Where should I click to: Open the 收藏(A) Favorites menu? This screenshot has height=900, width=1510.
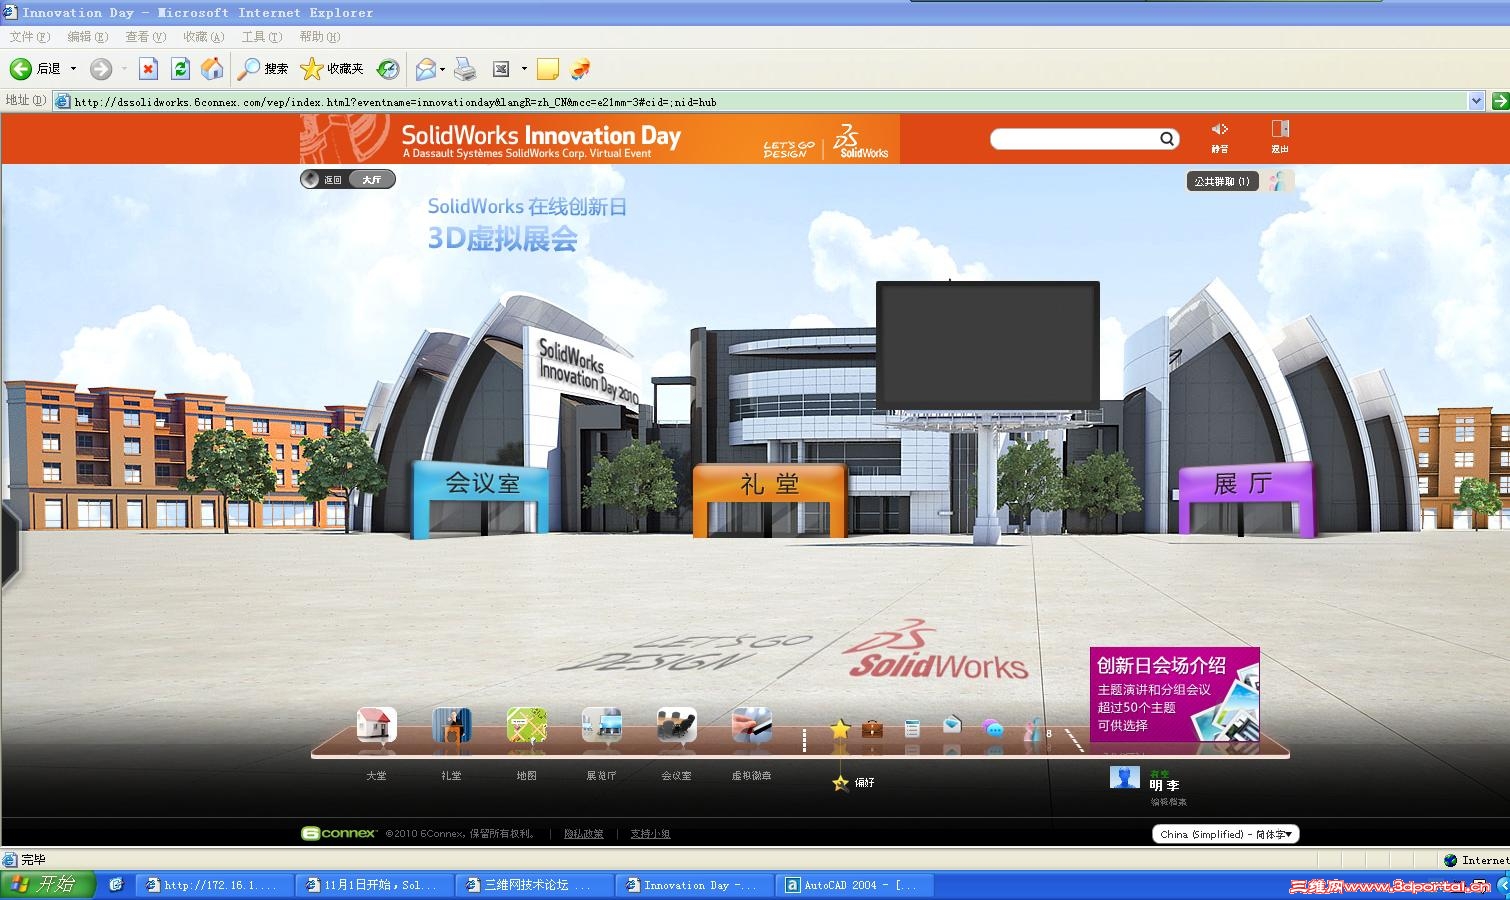(203, 37)
